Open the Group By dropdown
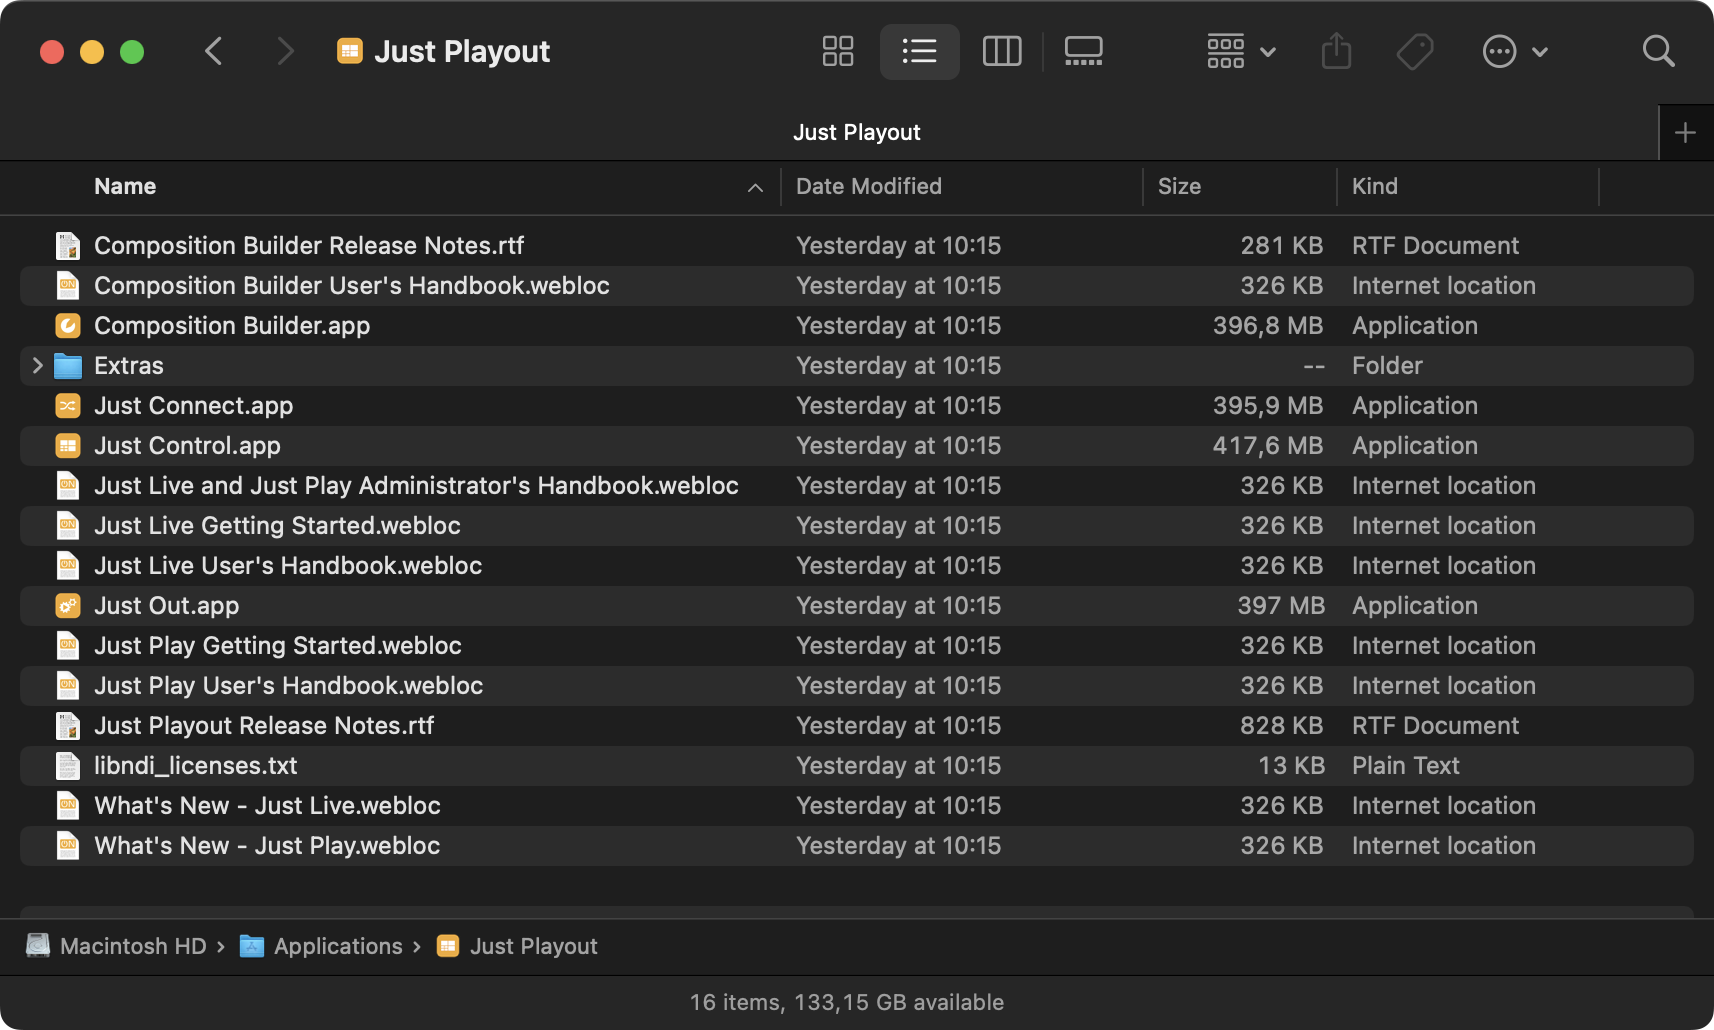This screenshot has width=1714, height=1030. point(1241,51)
